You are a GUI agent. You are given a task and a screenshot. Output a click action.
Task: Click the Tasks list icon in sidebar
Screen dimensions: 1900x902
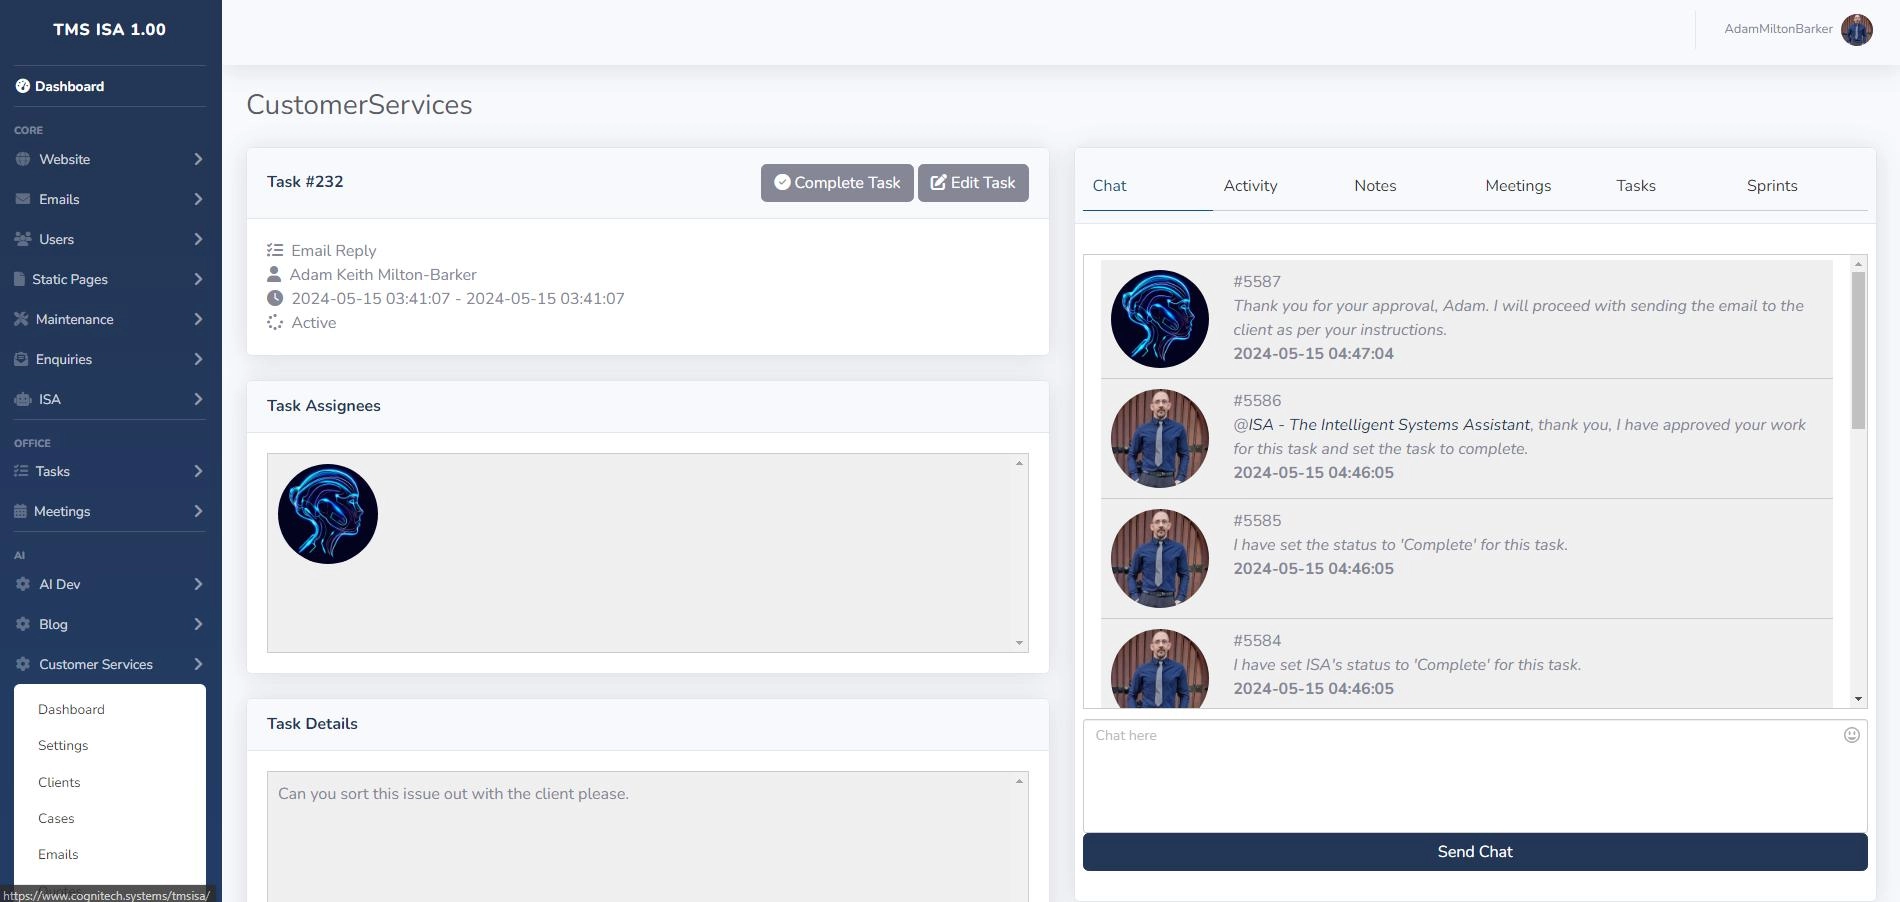click(21, 471)
